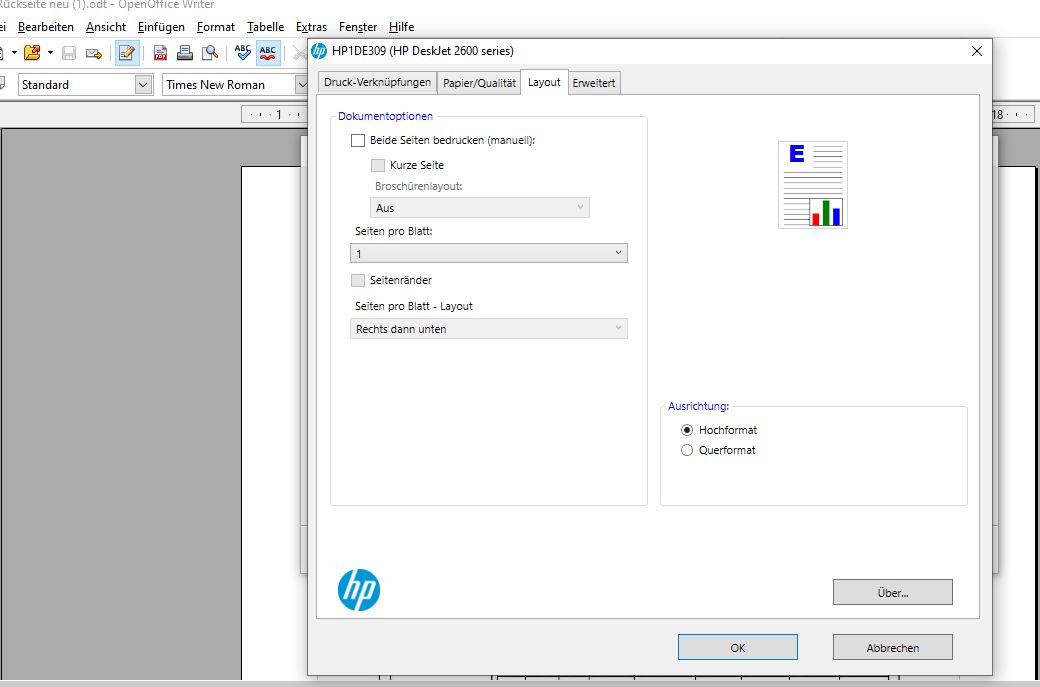Open the Ansicht menu
This screenshot has width=1040, height=687.
click(x=105, y=27)
